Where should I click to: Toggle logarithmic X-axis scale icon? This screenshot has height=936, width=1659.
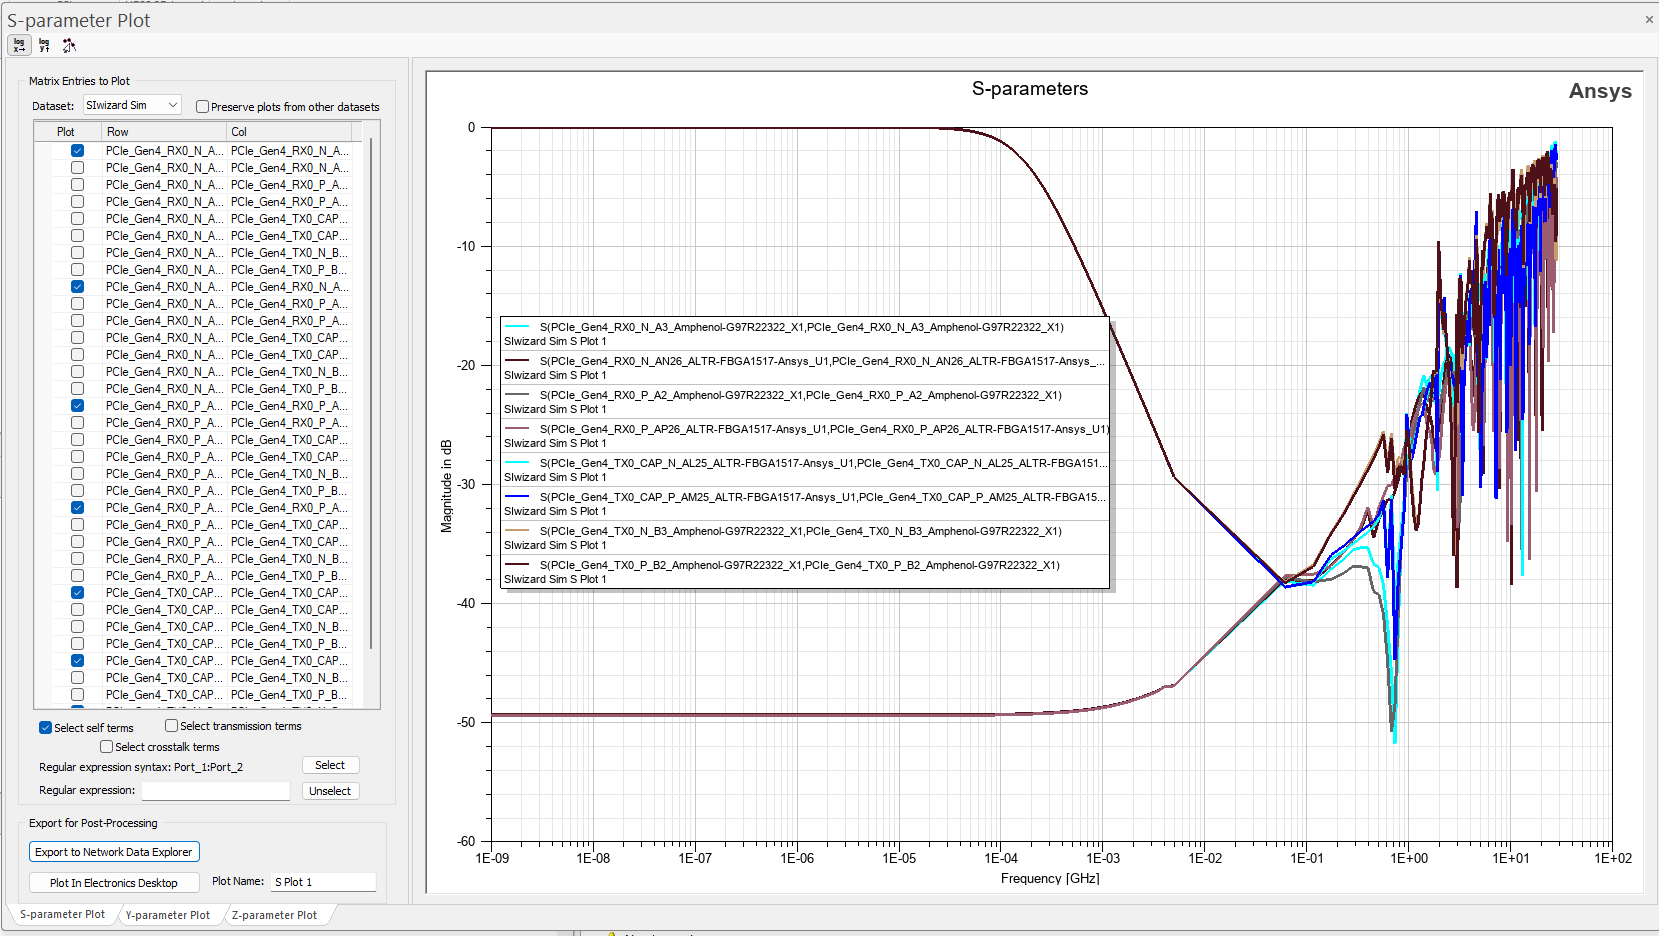(19, 45)
